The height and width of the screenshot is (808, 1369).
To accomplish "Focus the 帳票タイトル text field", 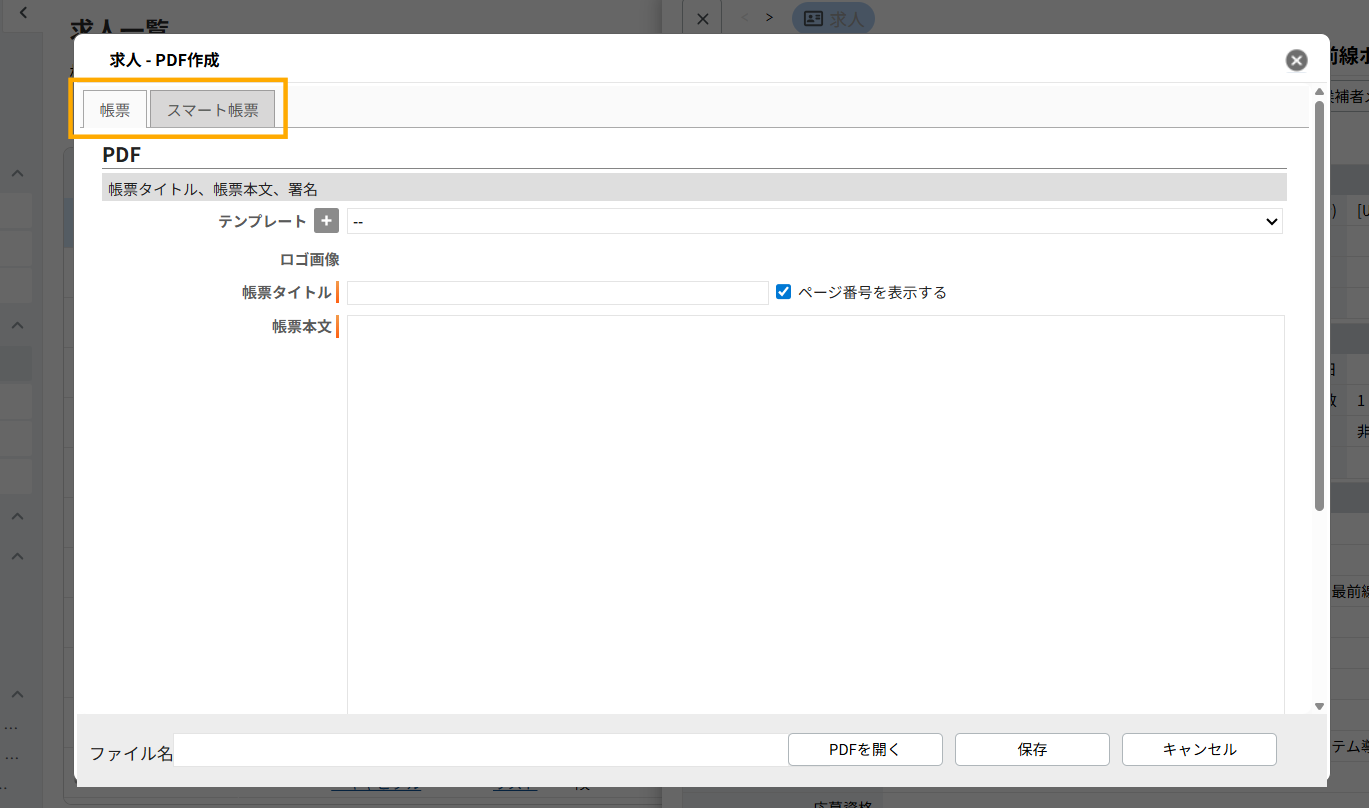I will point(557,293).
